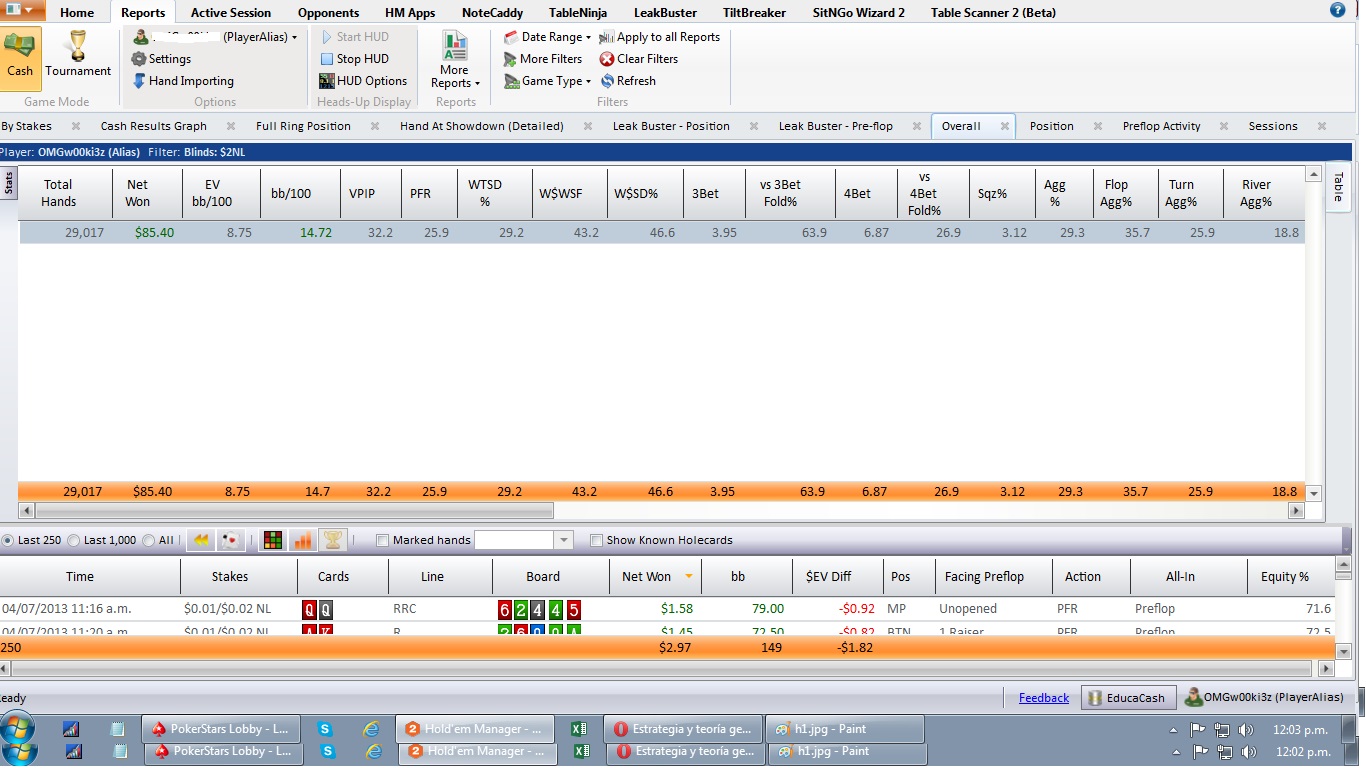Apply filters to all Reports
The image size is (1366, 768).
(660, 37)
